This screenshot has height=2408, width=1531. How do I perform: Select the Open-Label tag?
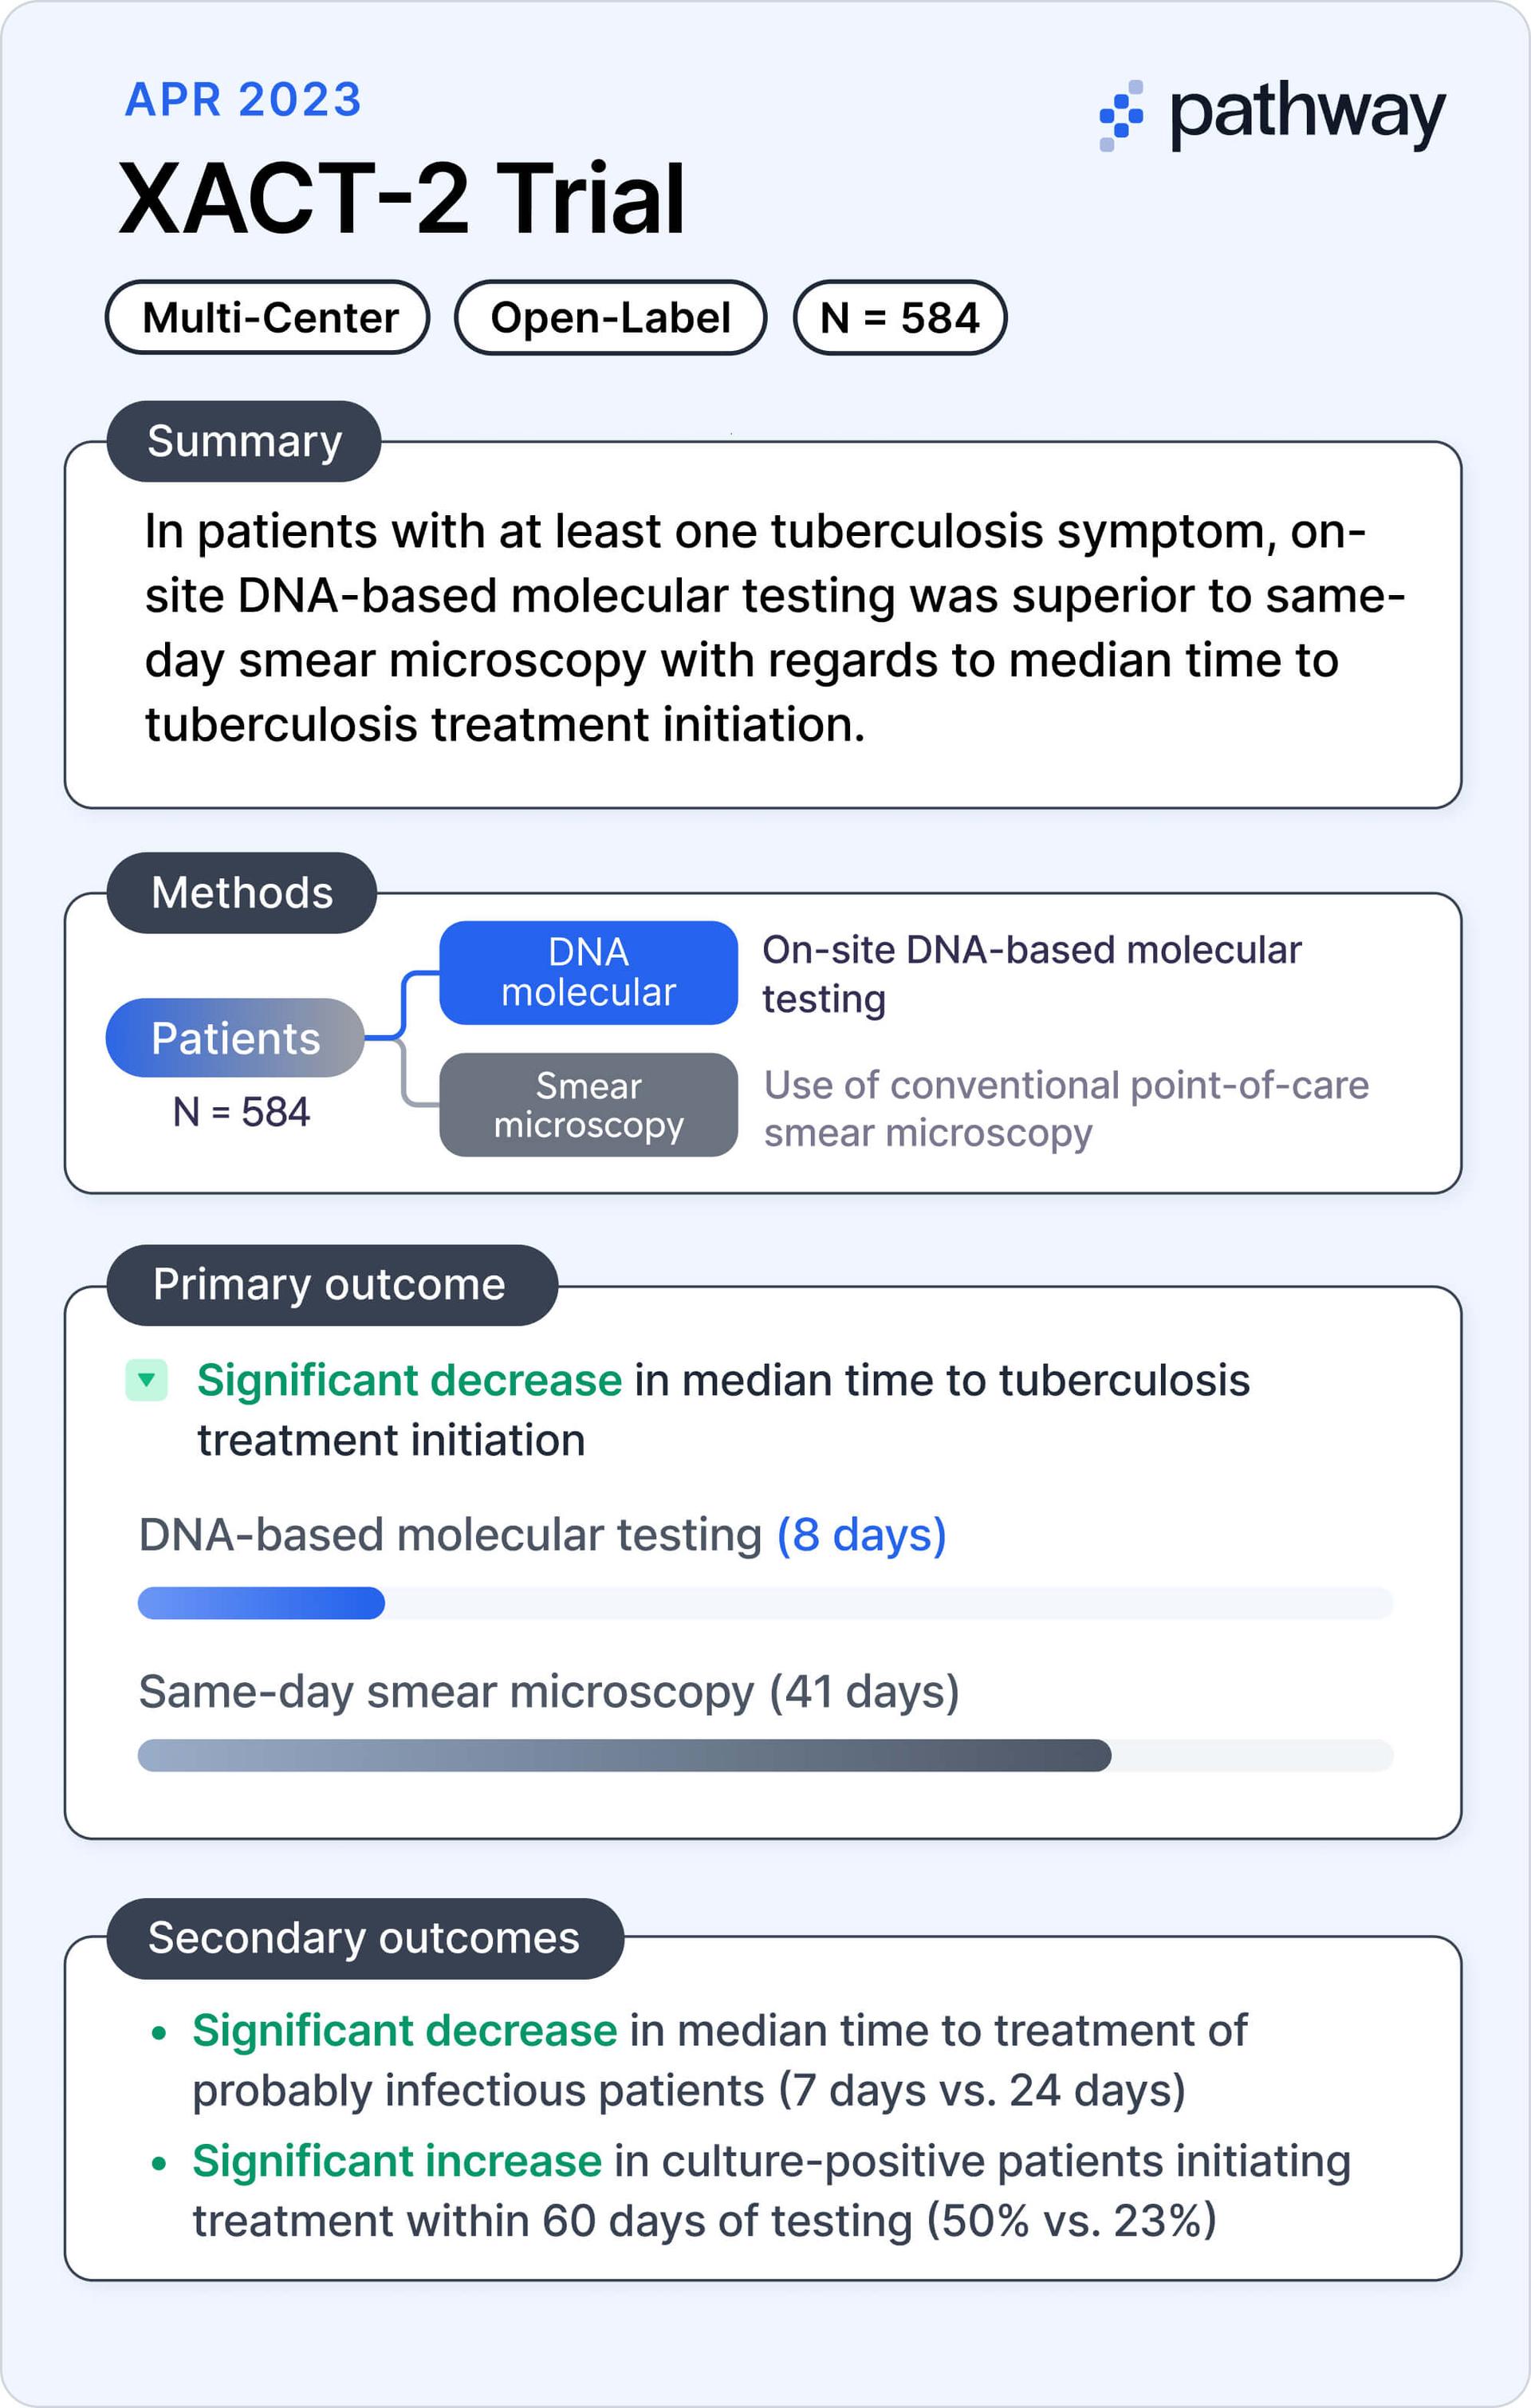610,318
